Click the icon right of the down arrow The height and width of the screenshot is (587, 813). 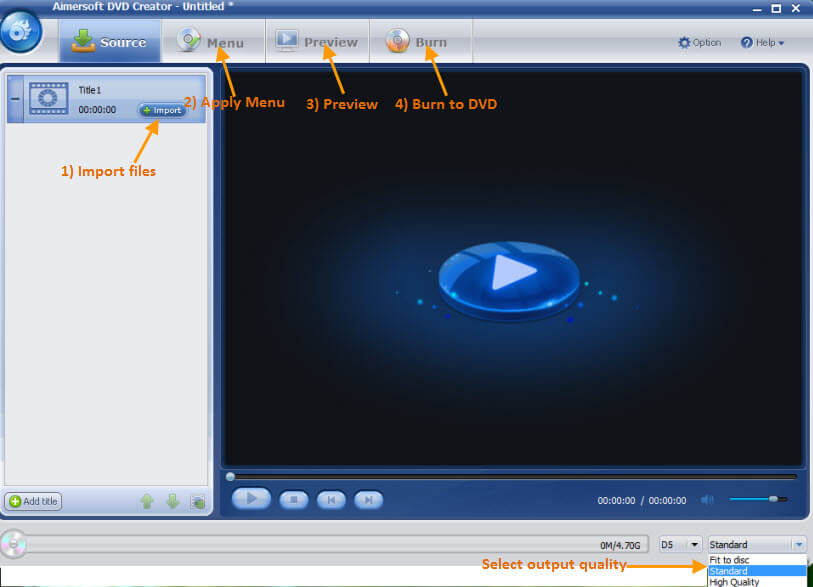(x=198, y=502)
